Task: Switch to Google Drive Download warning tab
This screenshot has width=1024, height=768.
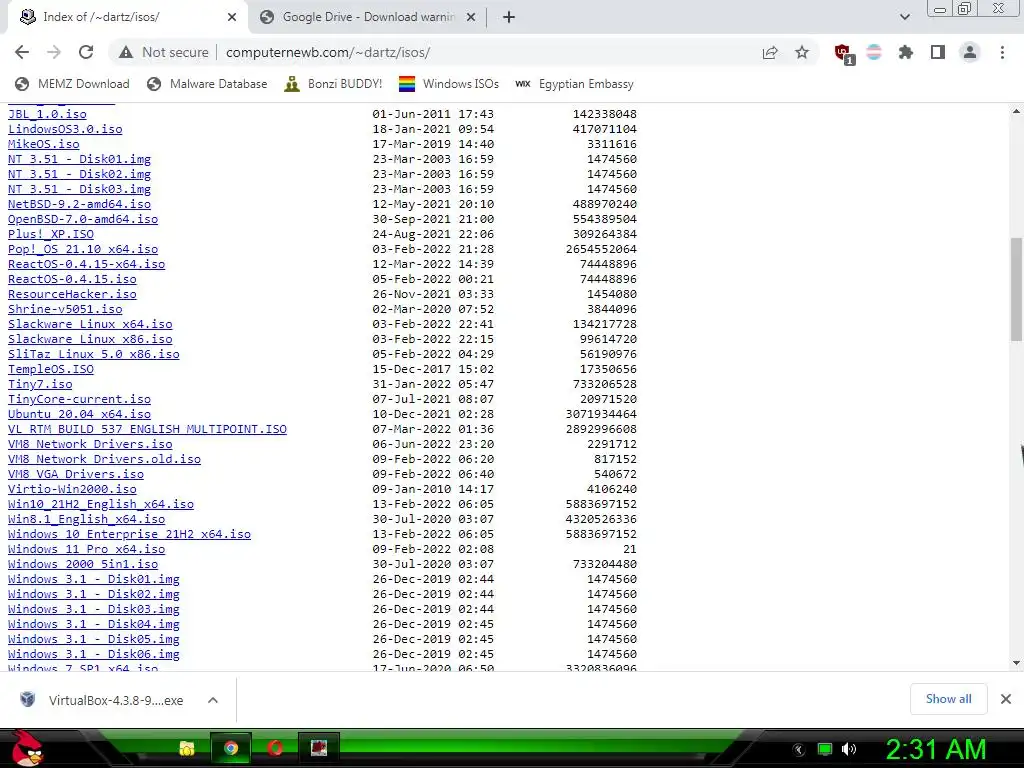Action: coord(368,17)
